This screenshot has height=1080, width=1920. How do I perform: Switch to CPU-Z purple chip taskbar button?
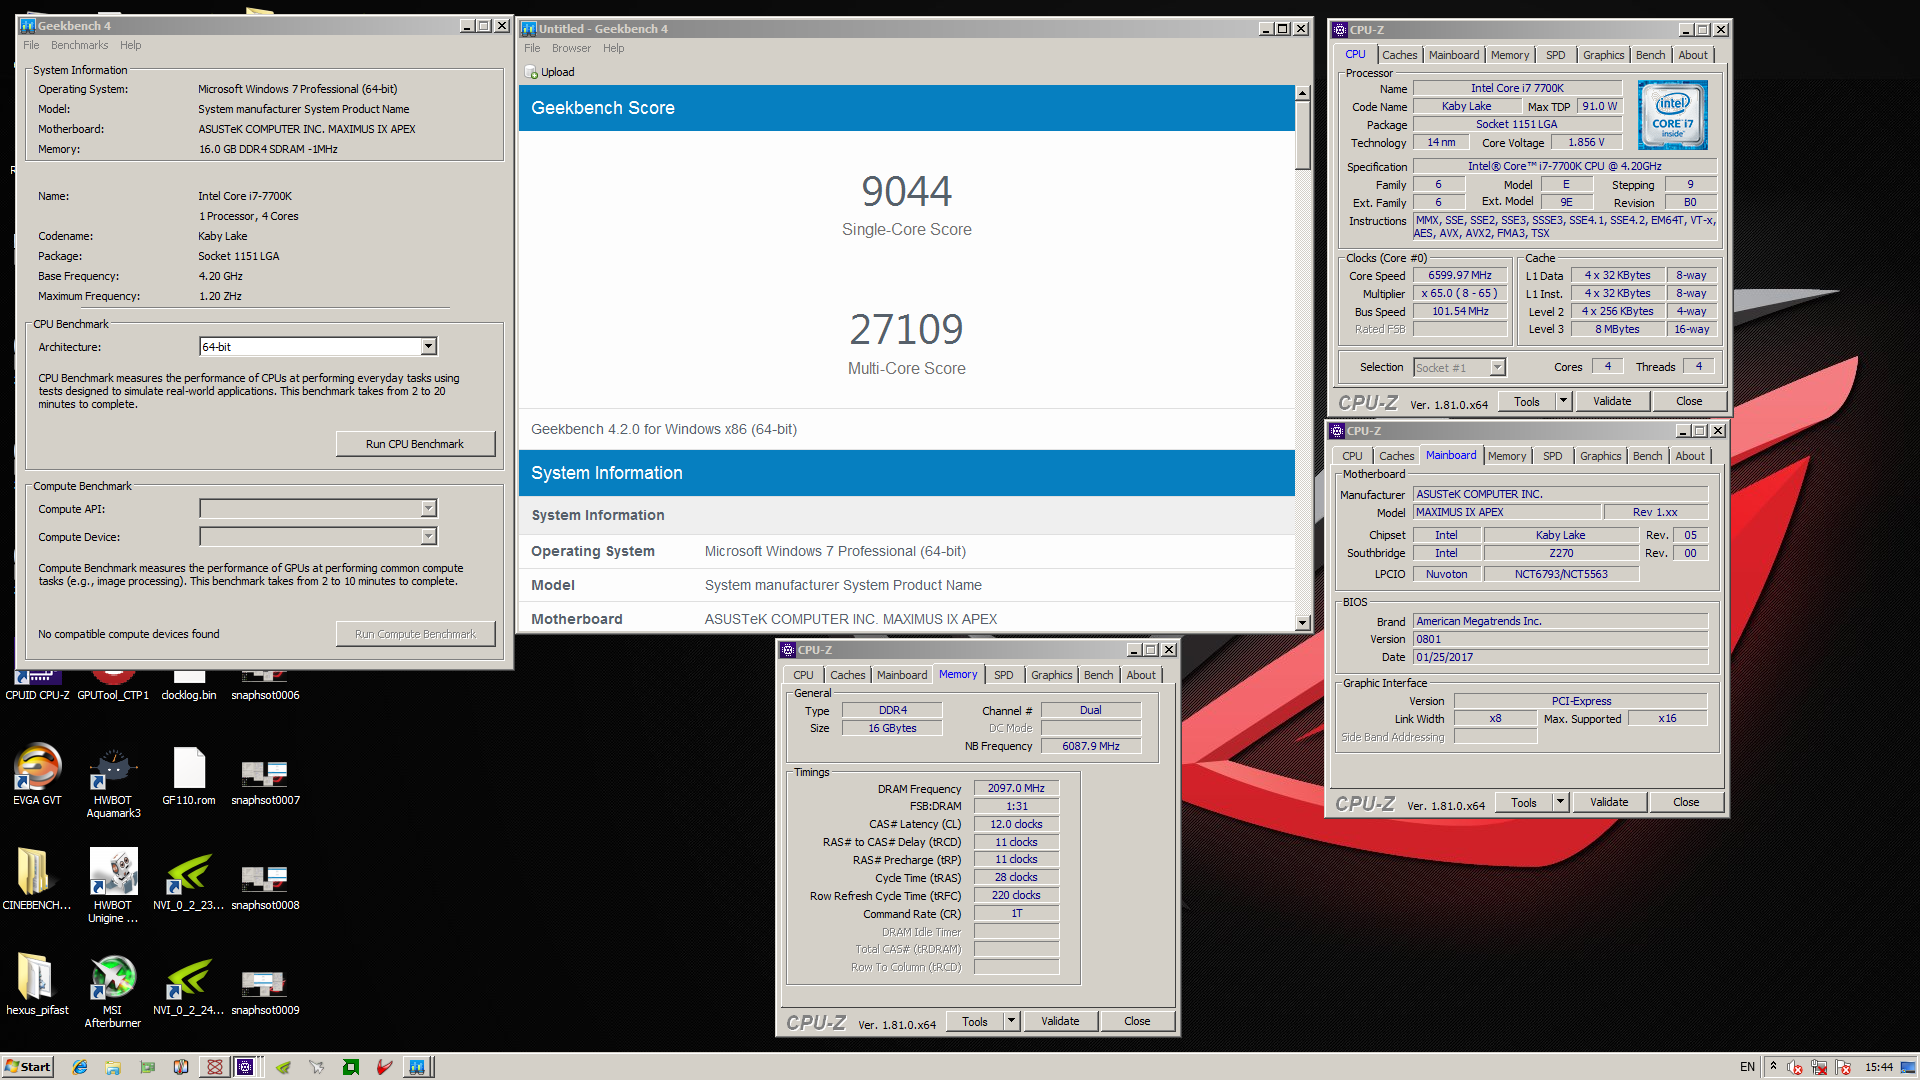[245, 1067]
